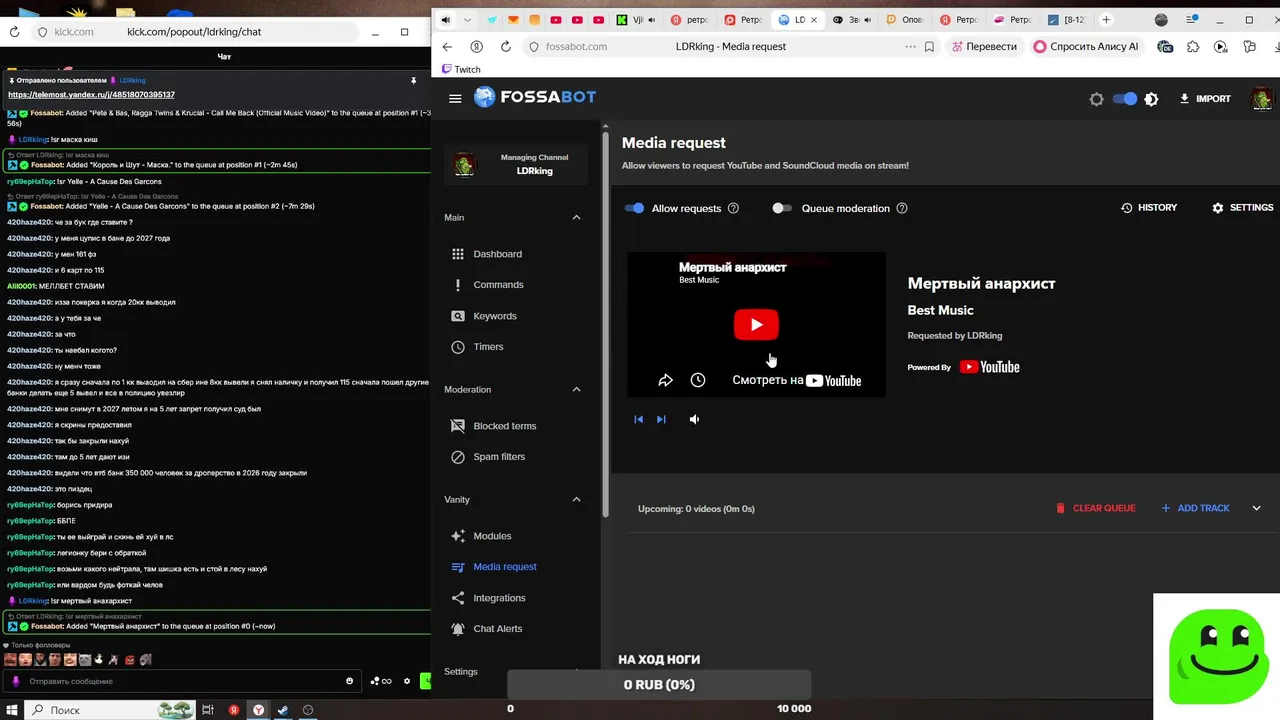1280x720 pixels.
Task: Switch to the Опове browser tab
Action: [x=904, y=20]
